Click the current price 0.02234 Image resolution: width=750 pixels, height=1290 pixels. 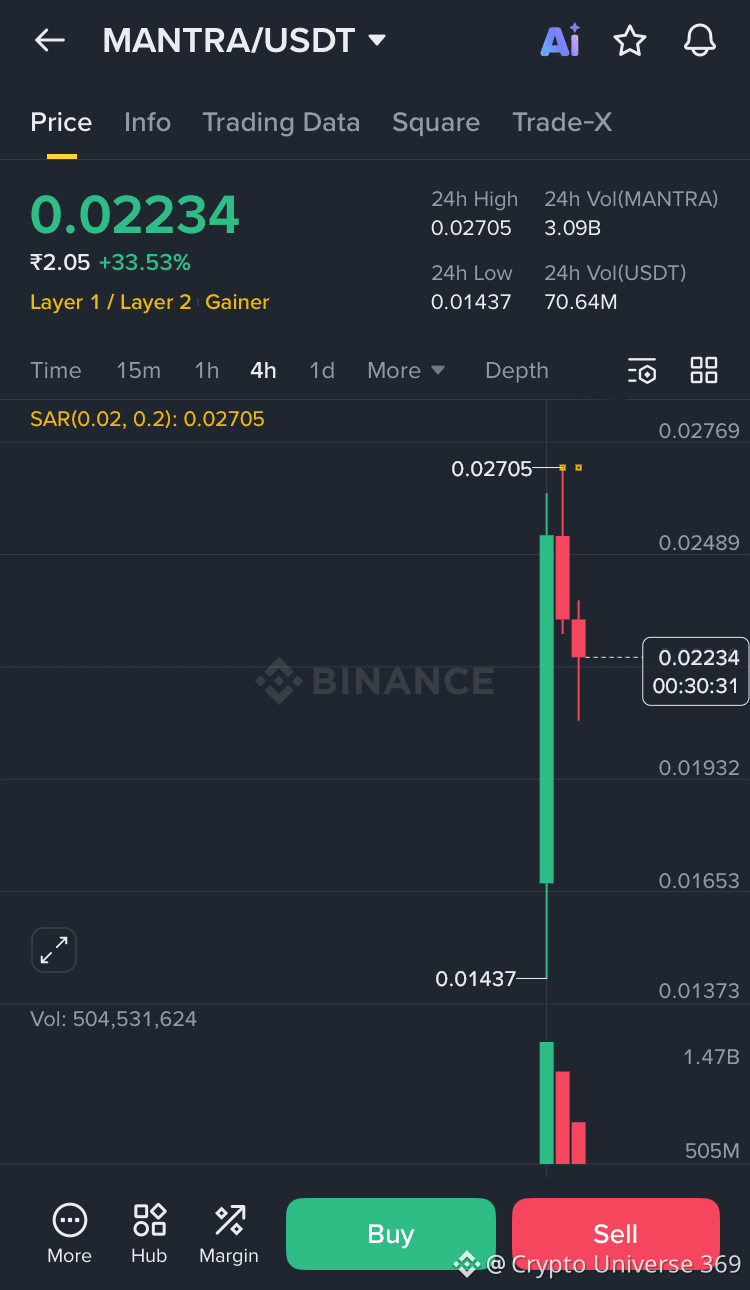[x=135, y=214]
